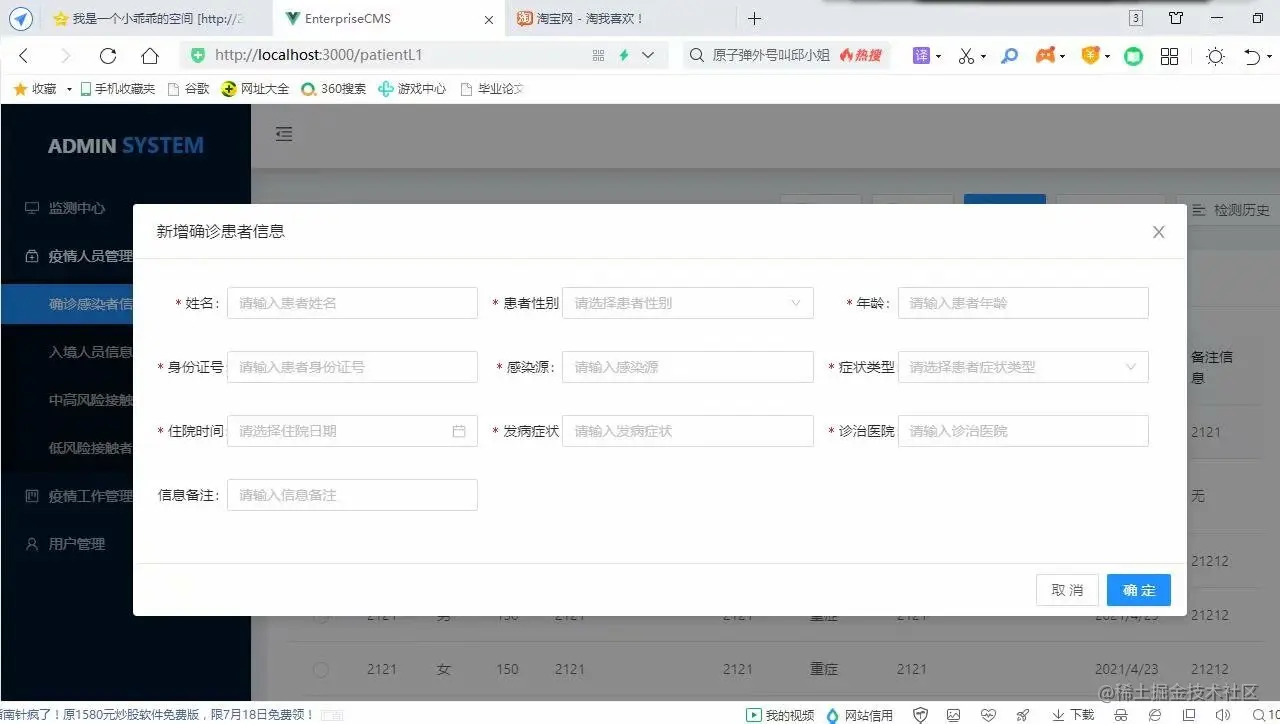Viewport: 1280px width, 724px height.
Task: Click the QR code icon in address bar
Action: [599, 56]
